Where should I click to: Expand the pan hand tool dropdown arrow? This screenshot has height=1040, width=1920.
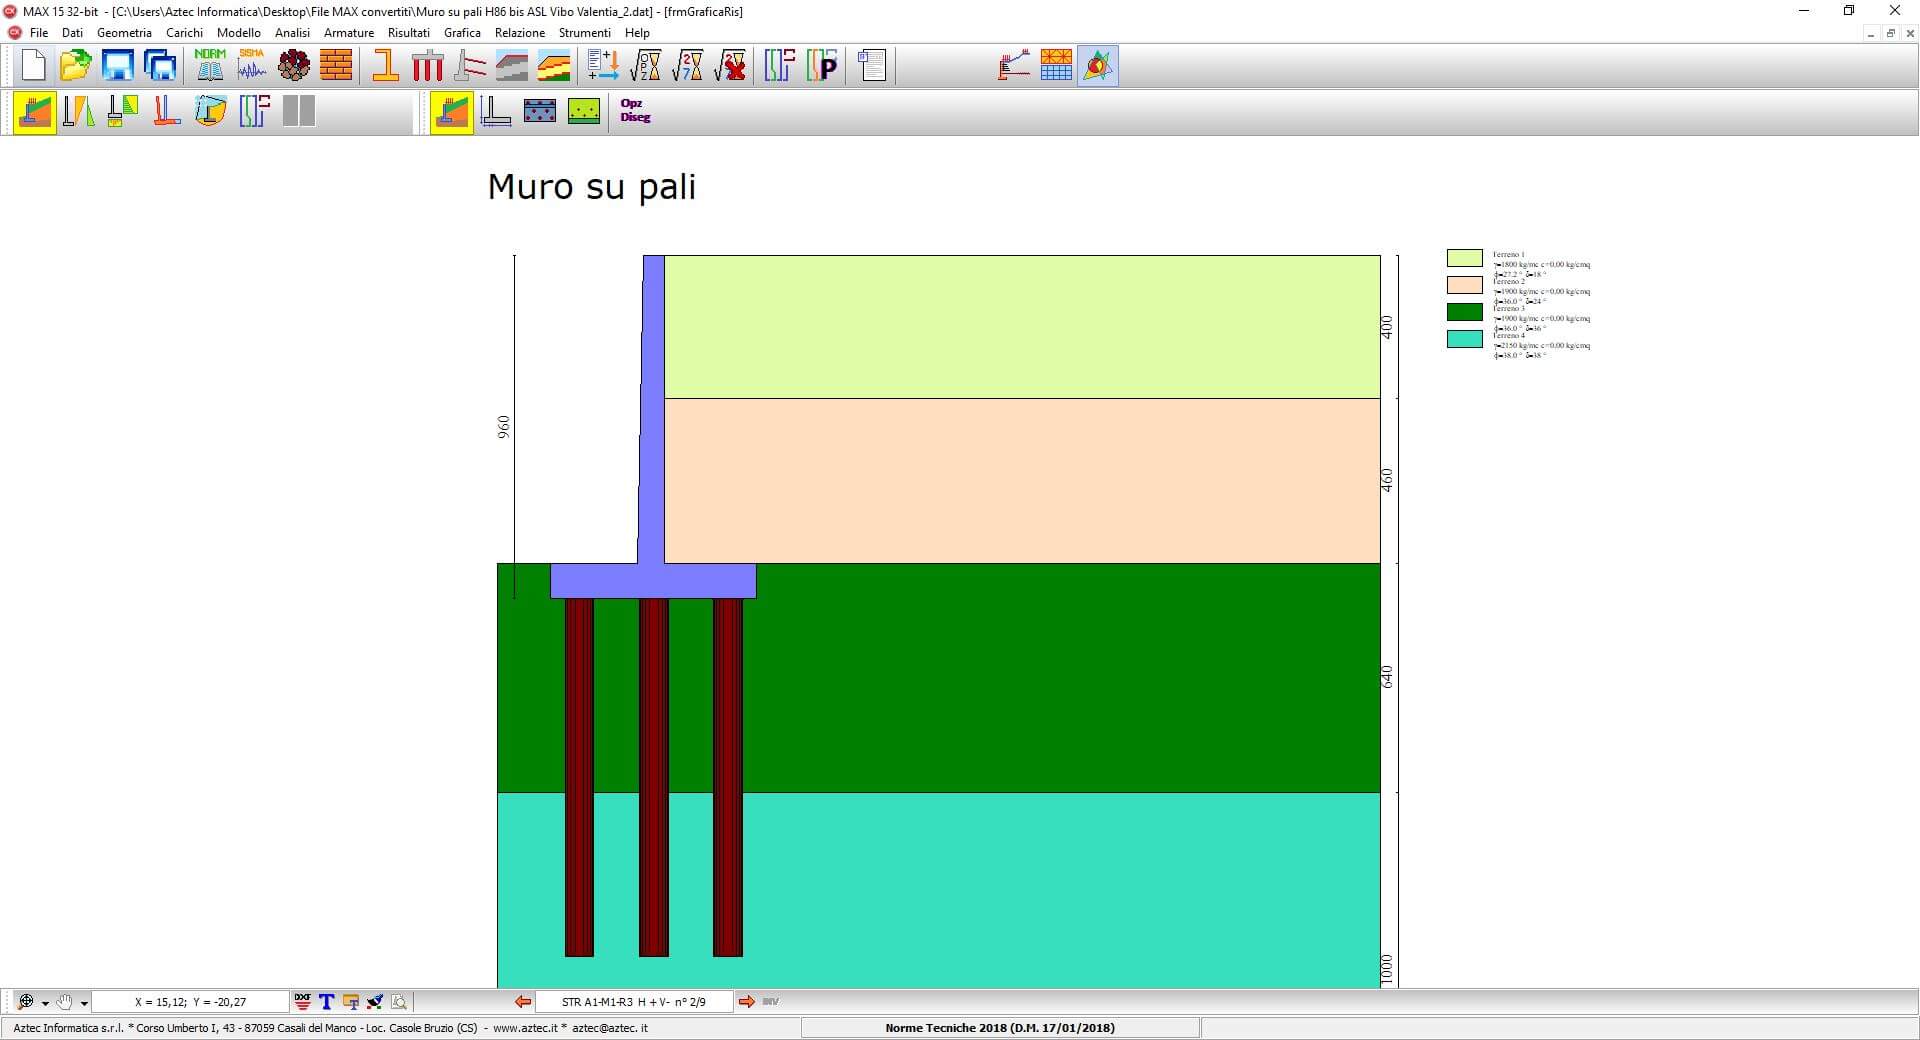pyautogui.click(x=84, y=1003)
